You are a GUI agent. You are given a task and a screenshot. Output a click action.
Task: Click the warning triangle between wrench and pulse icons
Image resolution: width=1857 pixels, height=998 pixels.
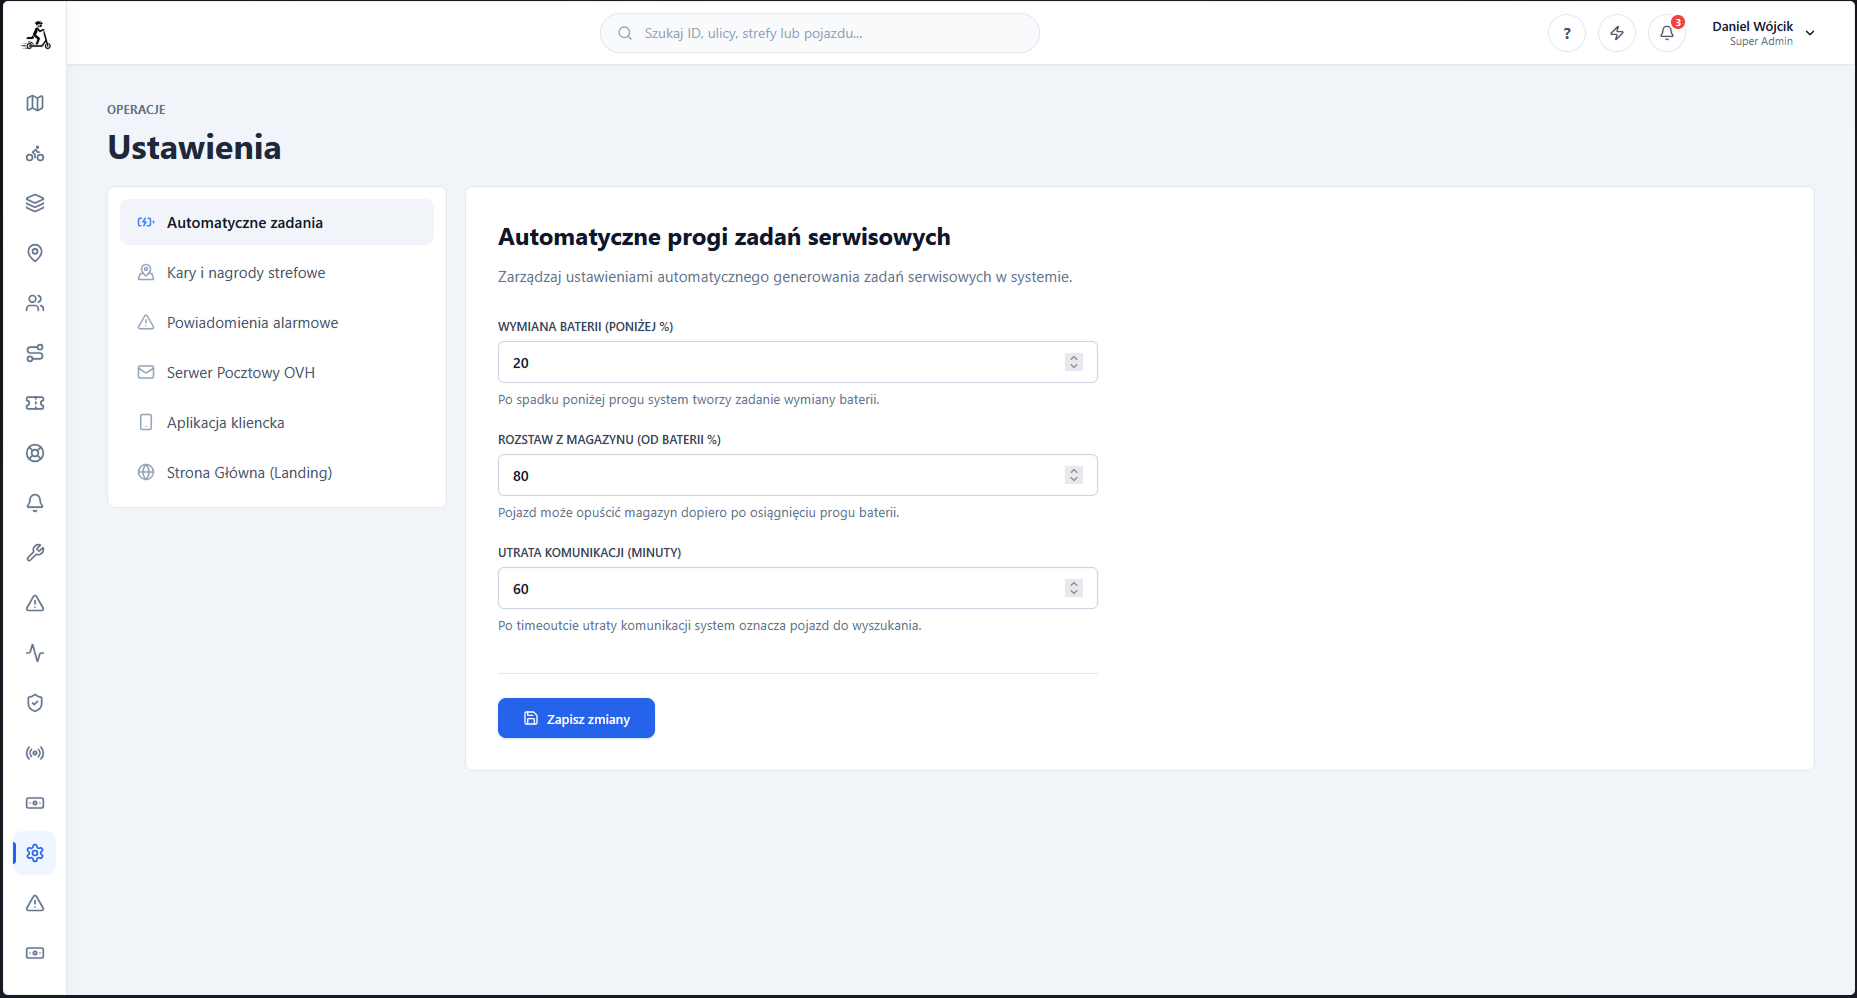pos(35,603)
